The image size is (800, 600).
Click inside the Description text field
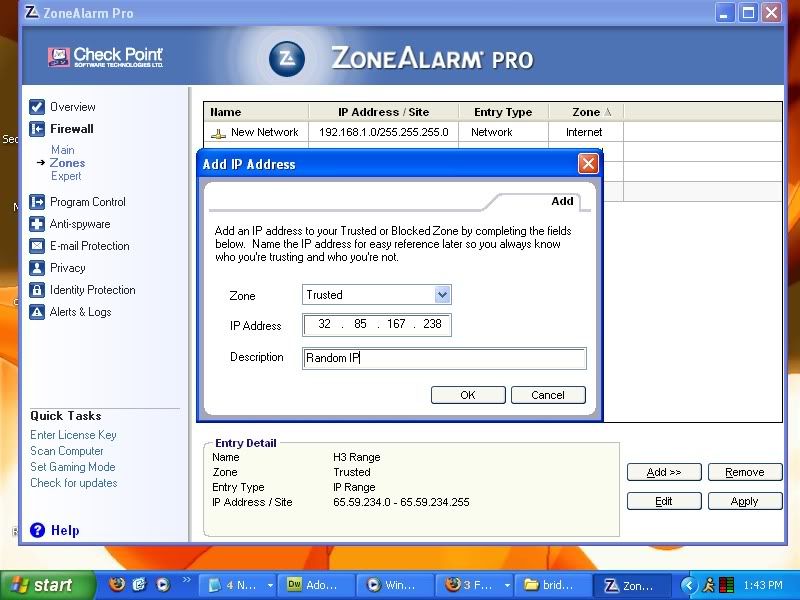(x=444, y=358)
